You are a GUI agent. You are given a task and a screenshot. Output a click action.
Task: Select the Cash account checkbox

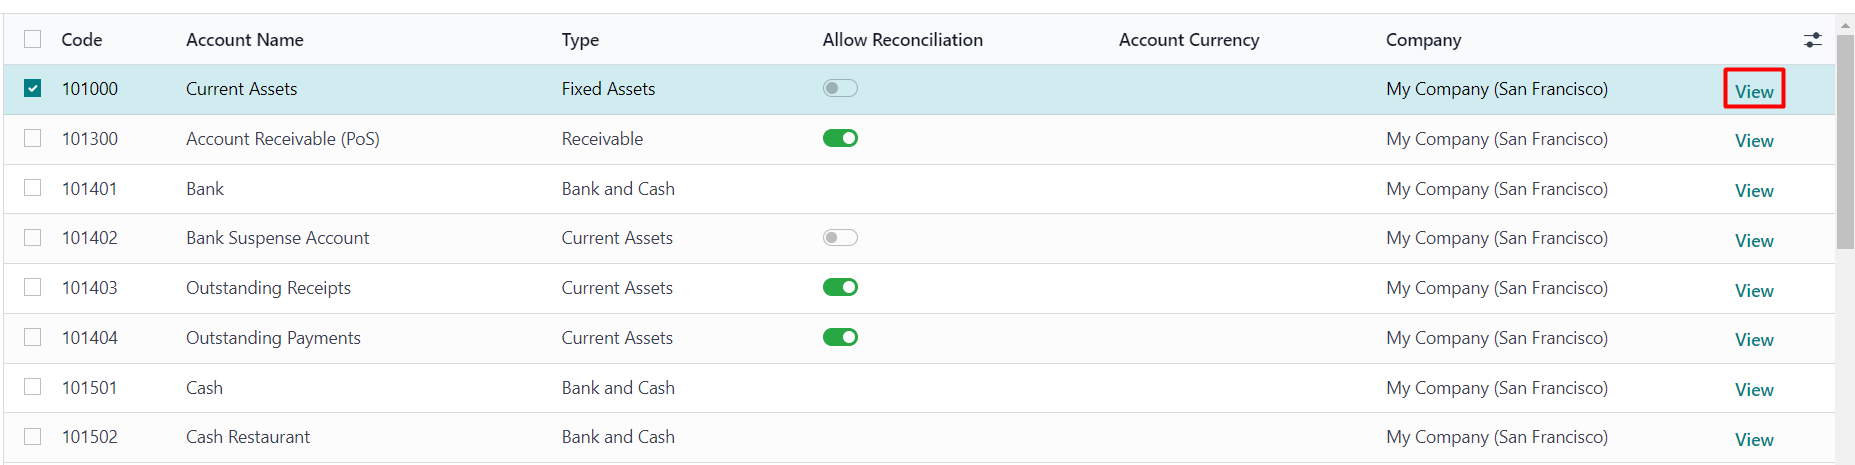point(33,387)
